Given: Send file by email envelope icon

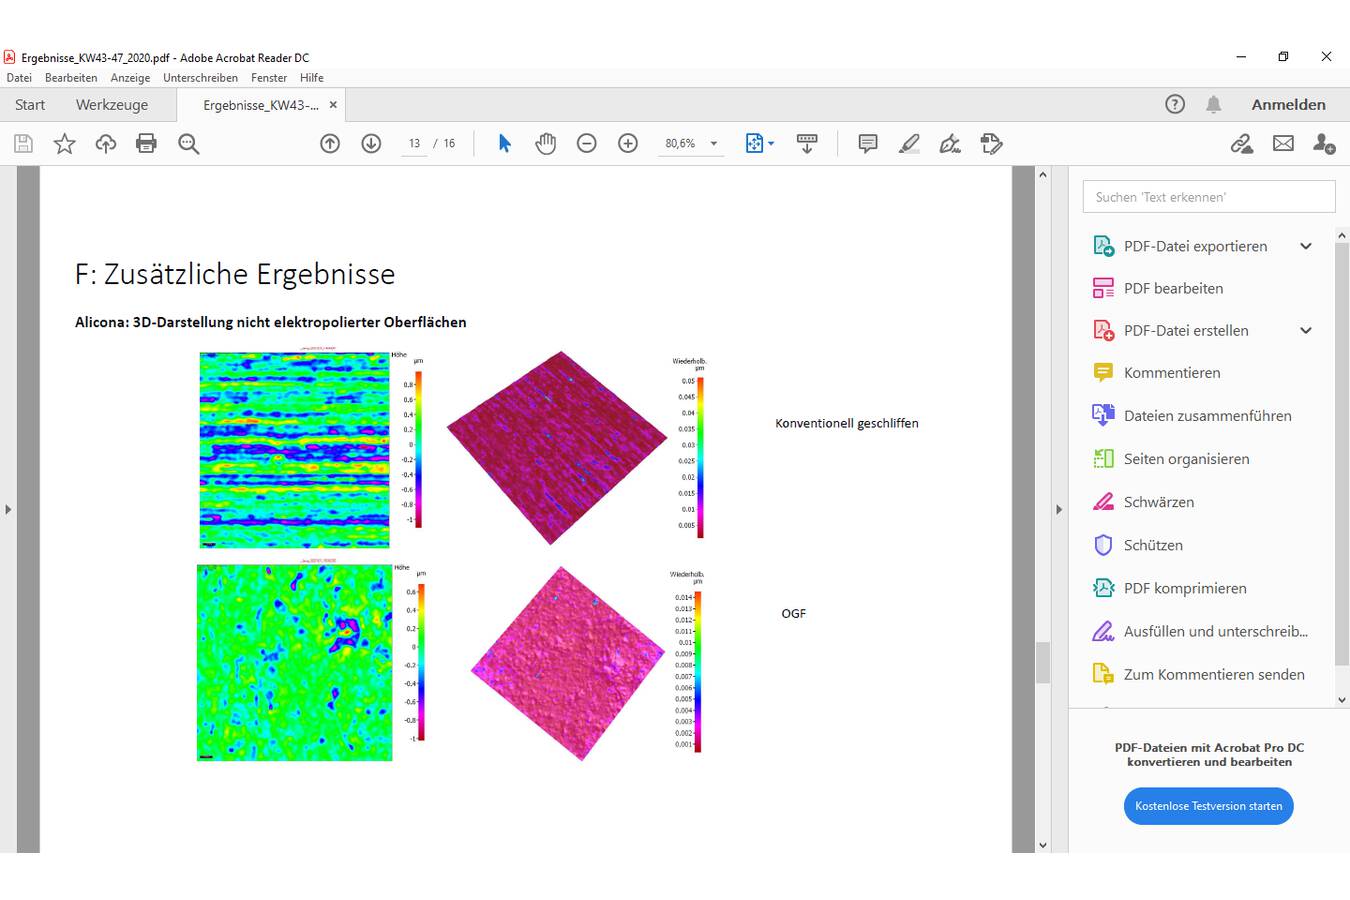Looking at the screenshot, I should tap(1283, 144).
